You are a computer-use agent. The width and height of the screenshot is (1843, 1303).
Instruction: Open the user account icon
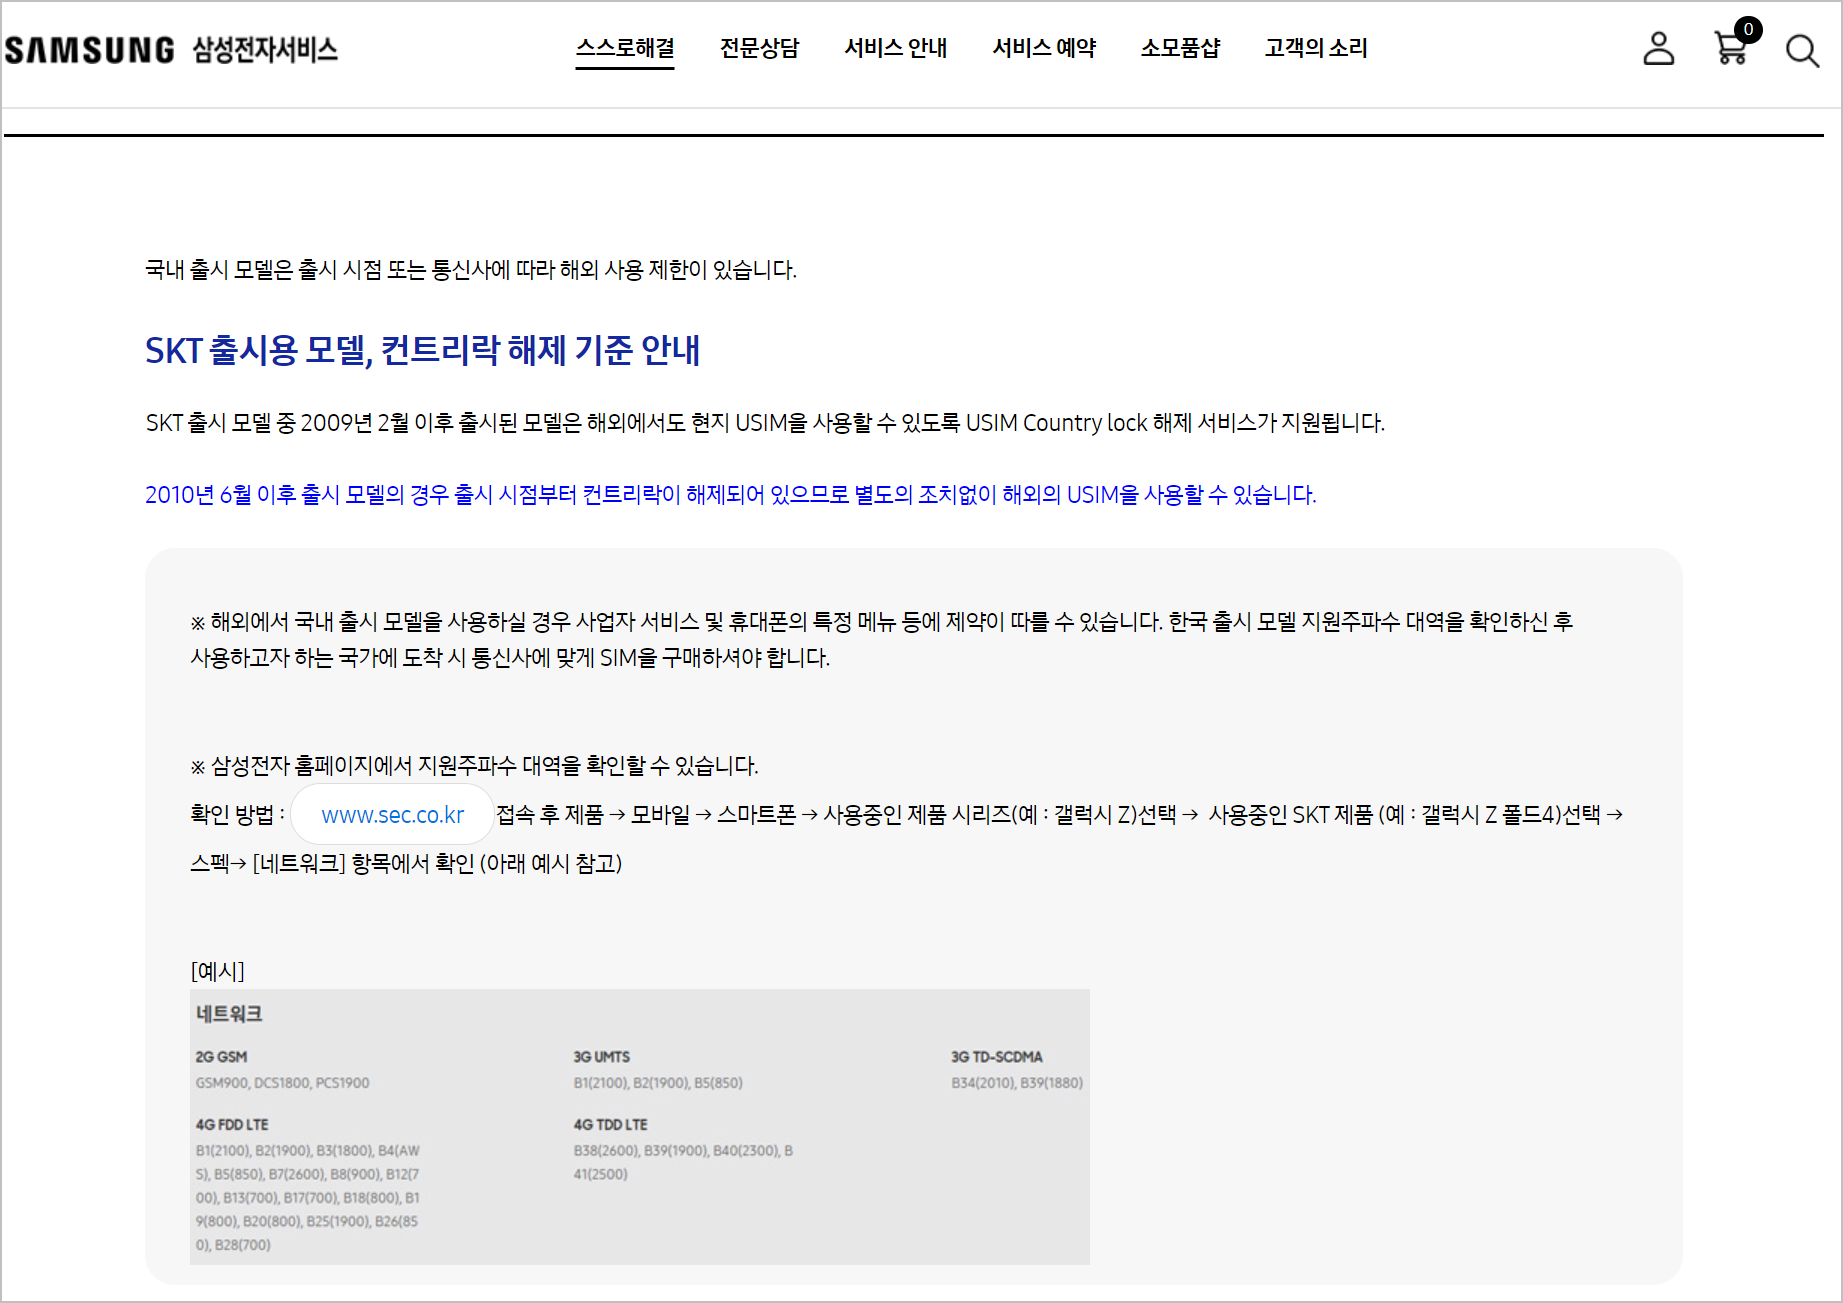(x=1658, y=48)
